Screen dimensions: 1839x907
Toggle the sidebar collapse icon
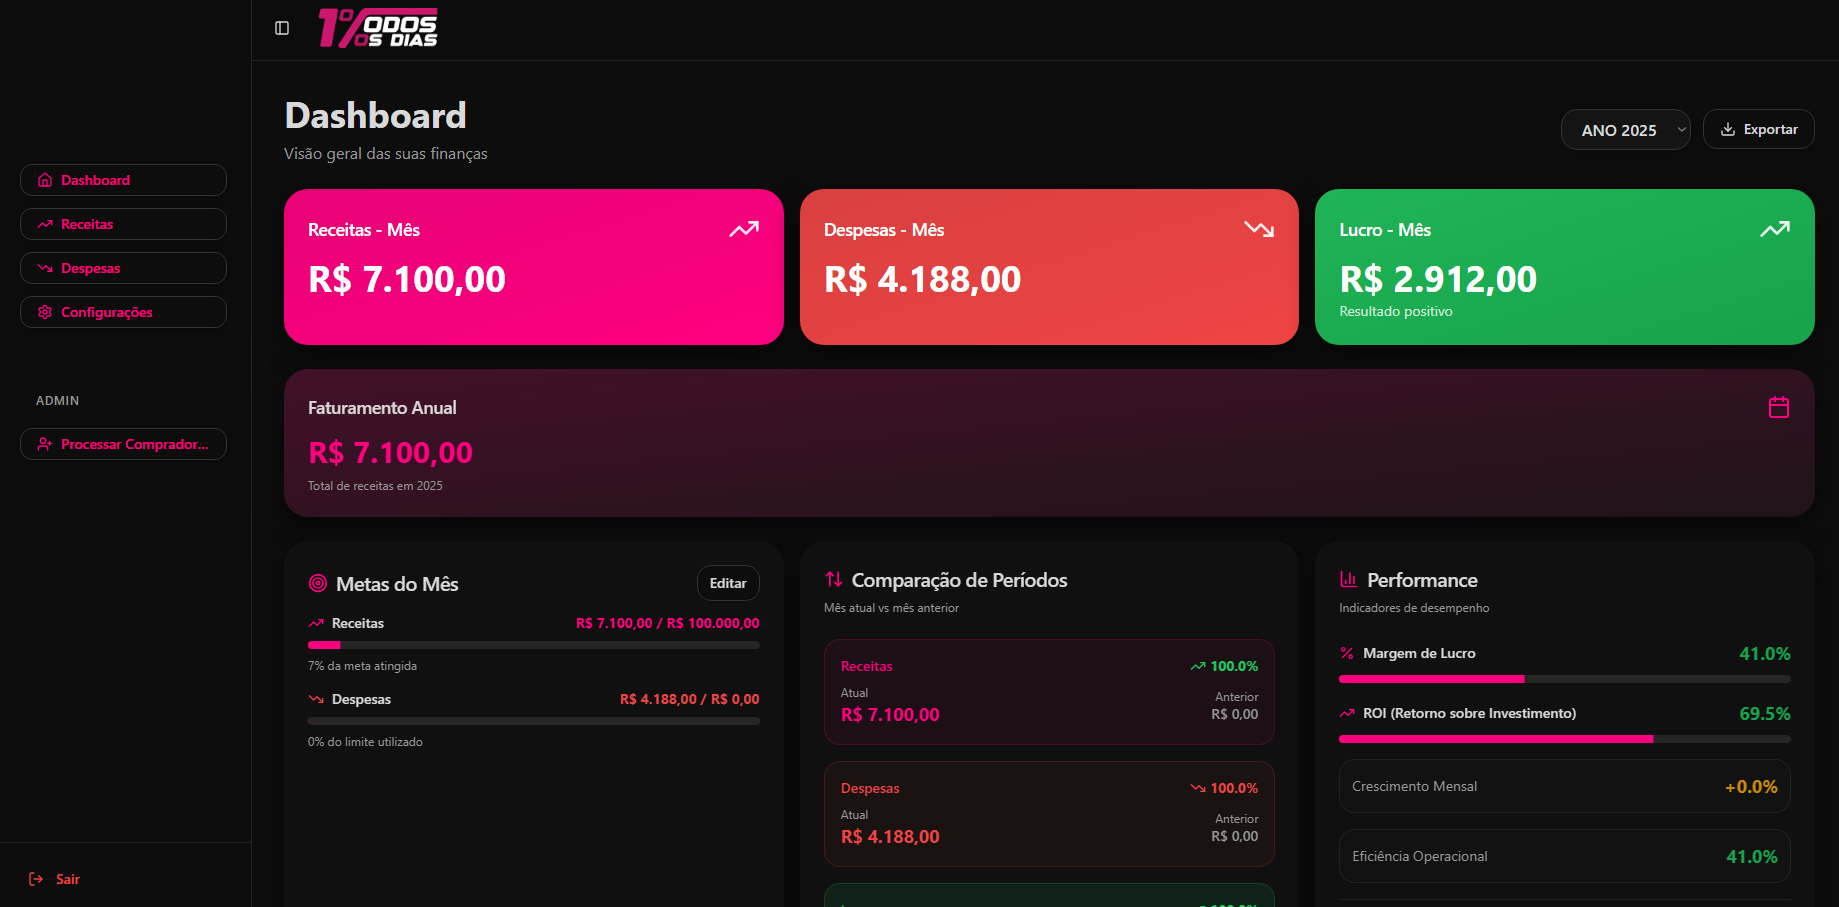click(282, 28)
